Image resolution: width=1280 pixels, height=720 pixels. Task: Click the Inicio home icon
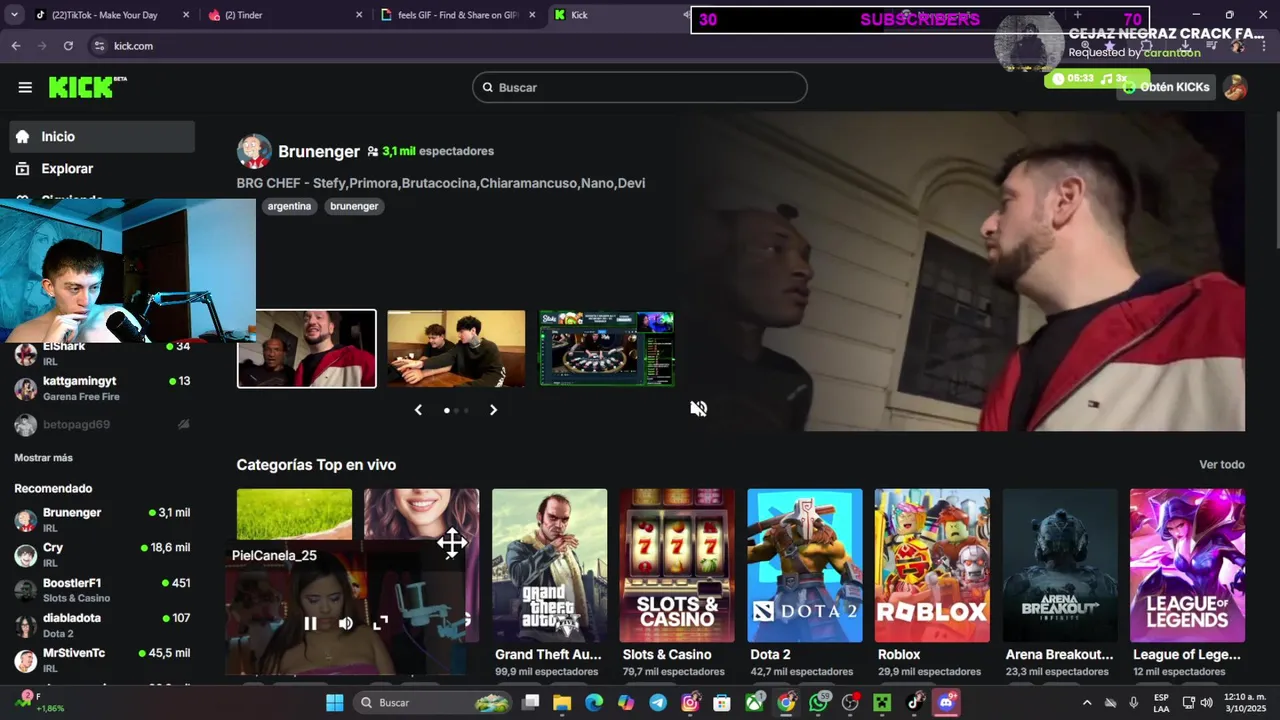(23, 137)
